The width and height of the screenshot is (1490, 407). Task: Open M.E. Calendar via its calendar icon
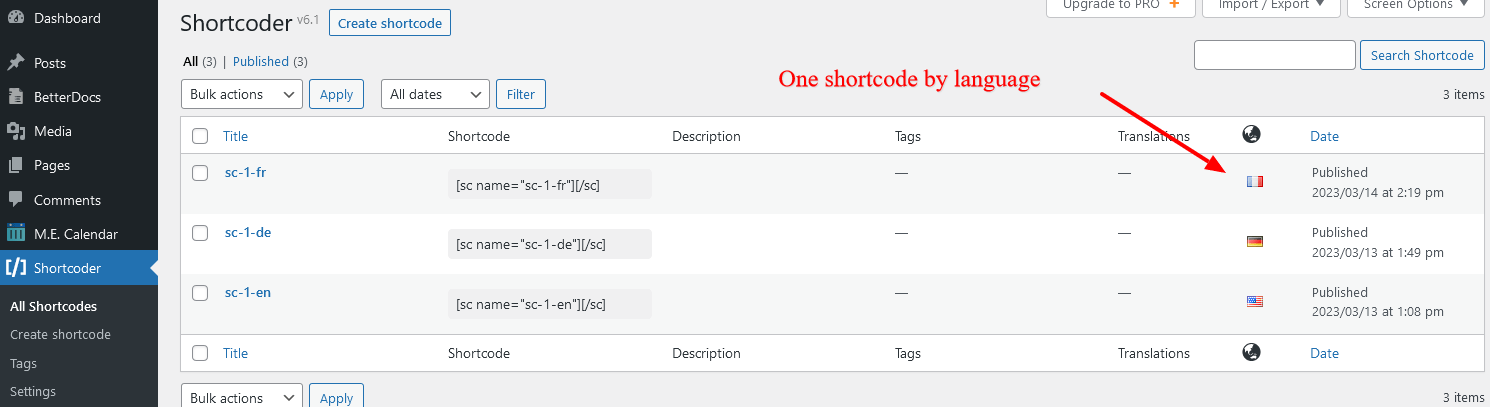(x=16, y=234)
